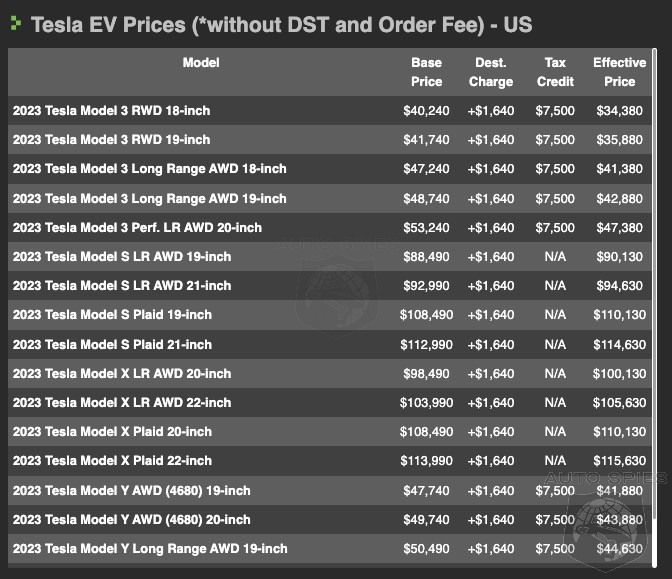Select the Model 3 RWD 18-inch row
Viewport: 672px width, 579px height.
[112, 111]
